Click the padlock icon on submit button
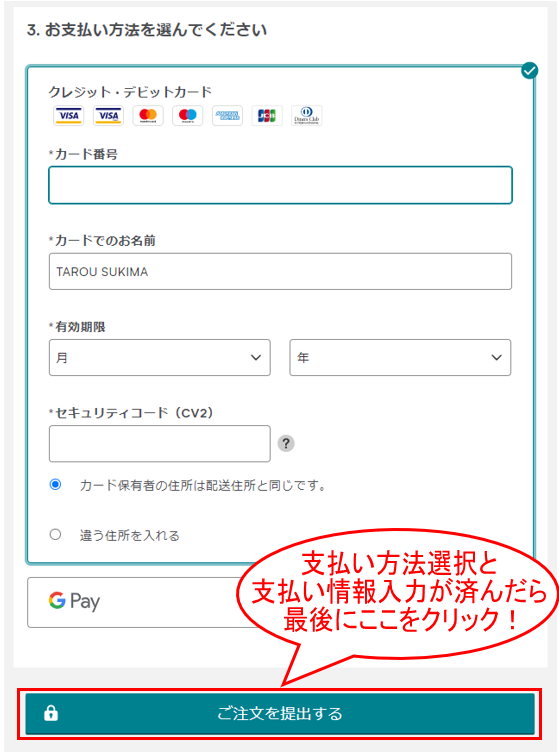The height and width of the screenshot is (755, 559). [51, 713]
